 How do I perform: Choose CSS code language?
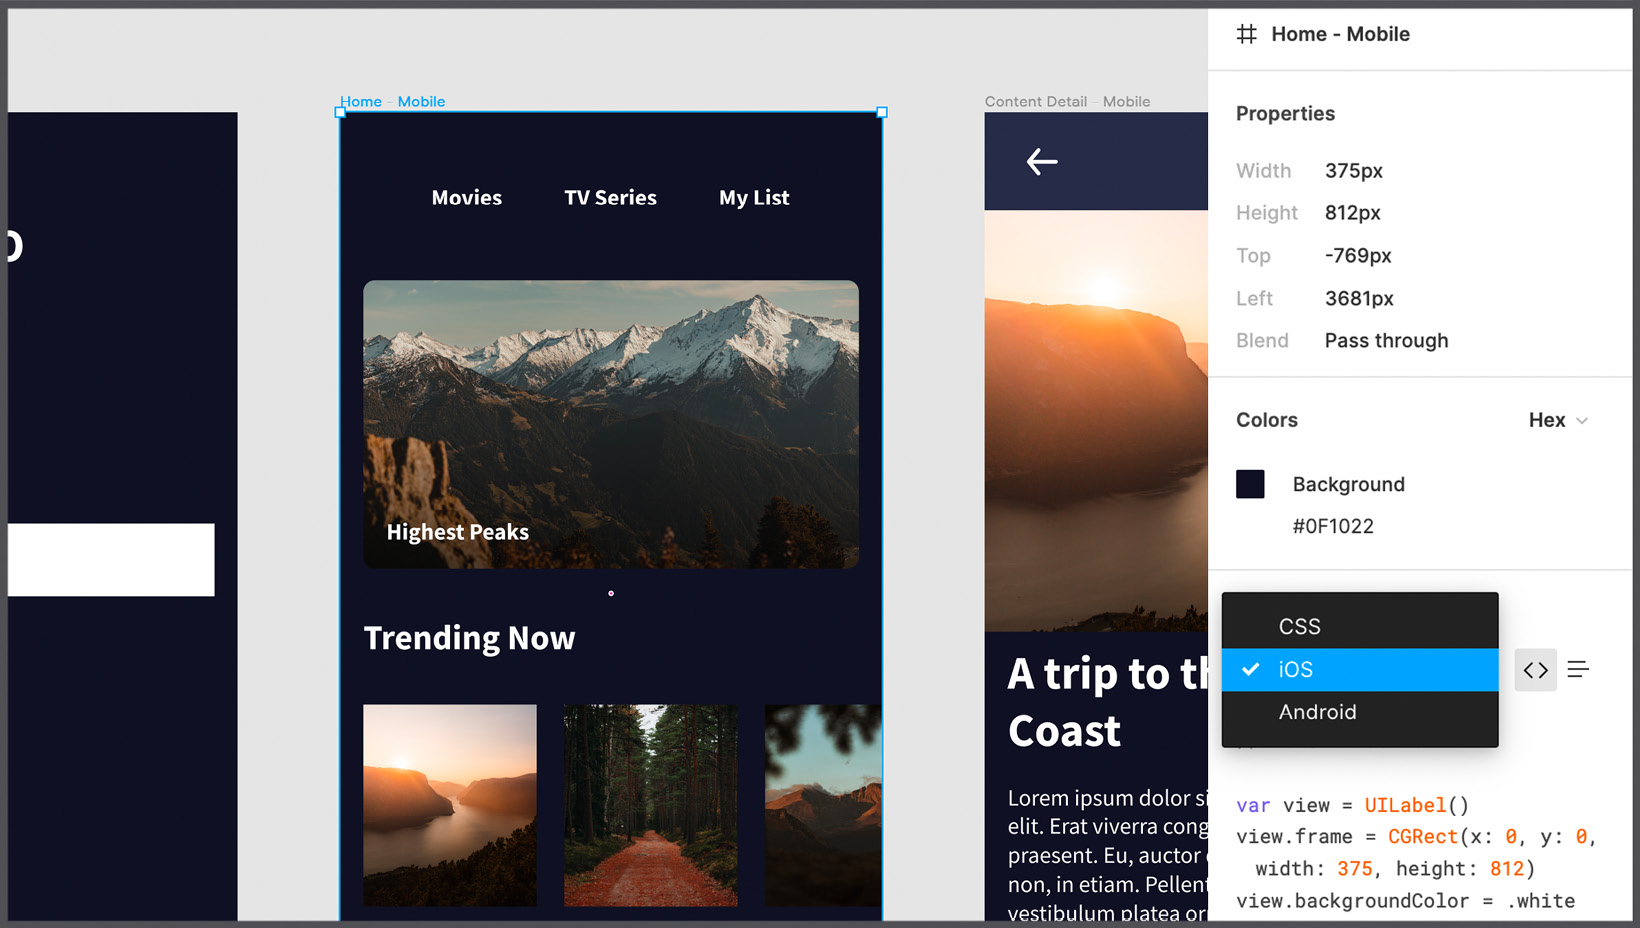click(x=1359, y=627)
